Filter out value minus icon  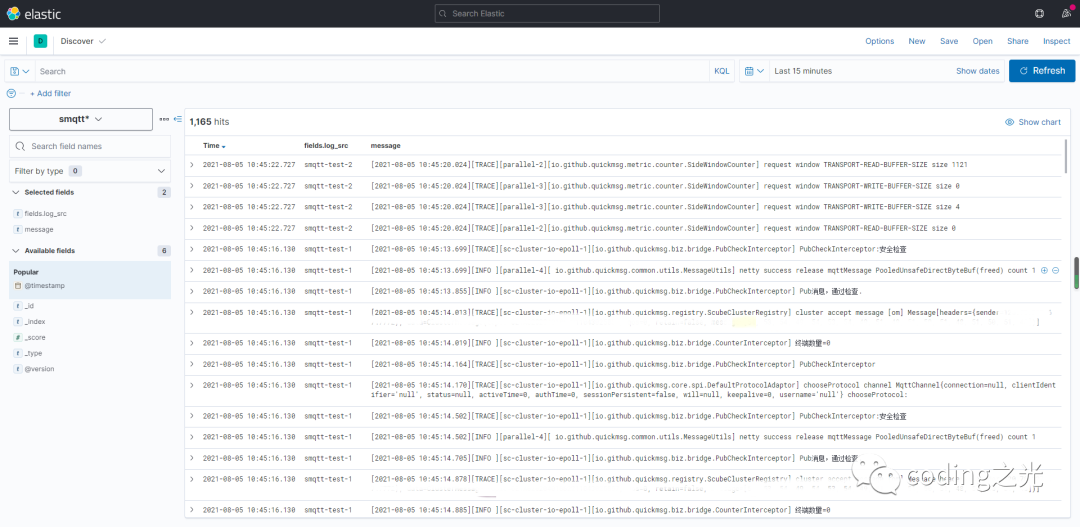coord(1055,271)
